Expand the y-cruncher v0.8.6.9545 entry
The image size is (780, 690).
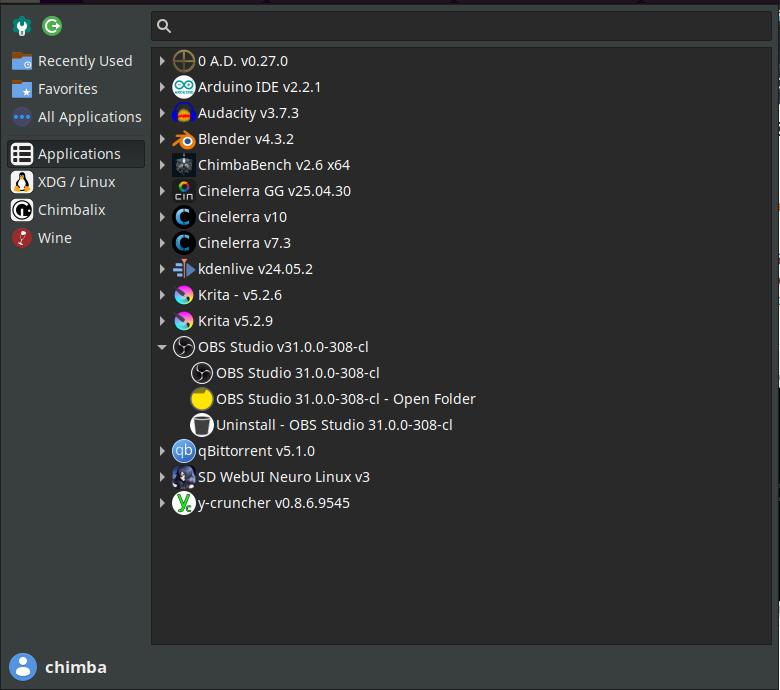pos(162,503)
